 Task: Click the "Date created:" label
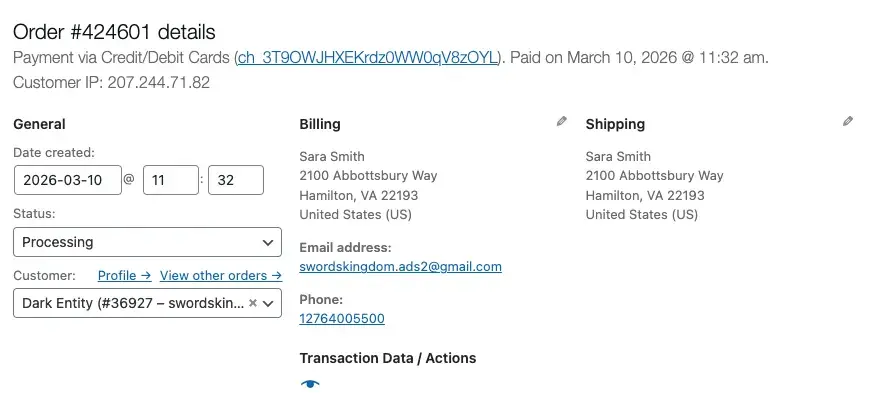[54, 153]
